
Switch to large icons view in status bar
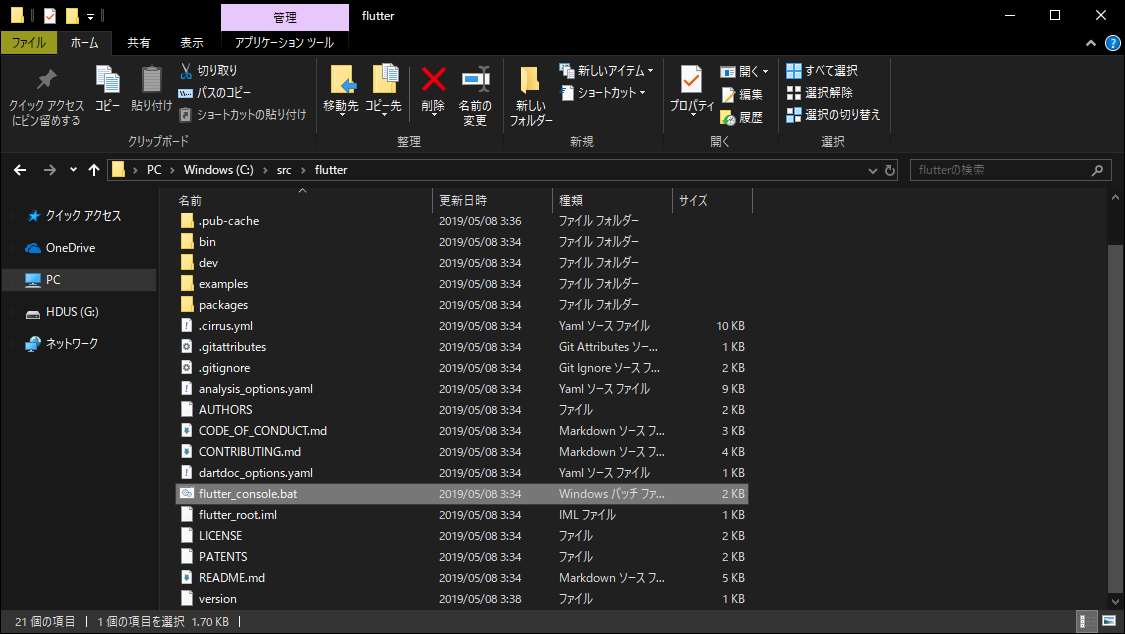pos(1109,621)
